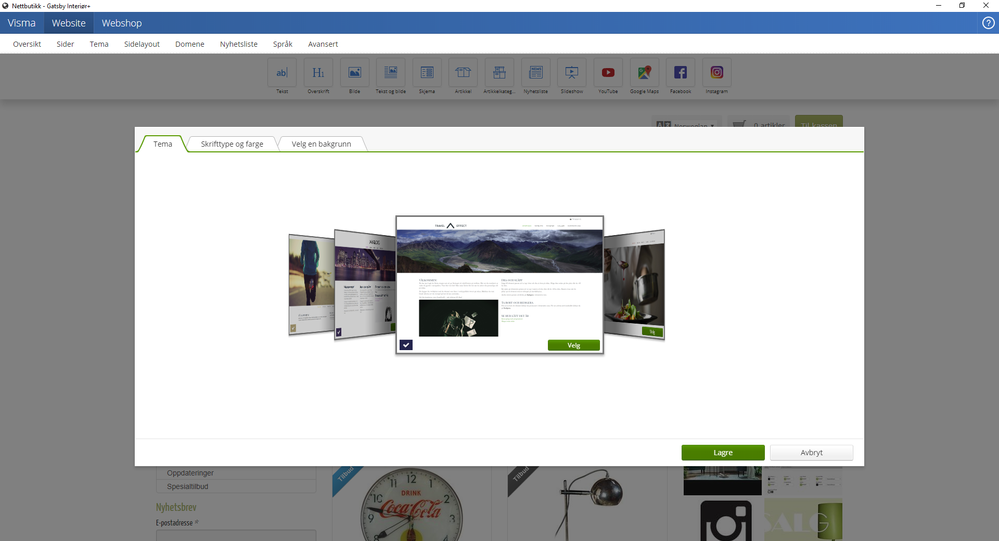The width and height of the screenshot is (999, 541).
Task: Click Velg on the mountain theme
Action: tap(573, 345)
